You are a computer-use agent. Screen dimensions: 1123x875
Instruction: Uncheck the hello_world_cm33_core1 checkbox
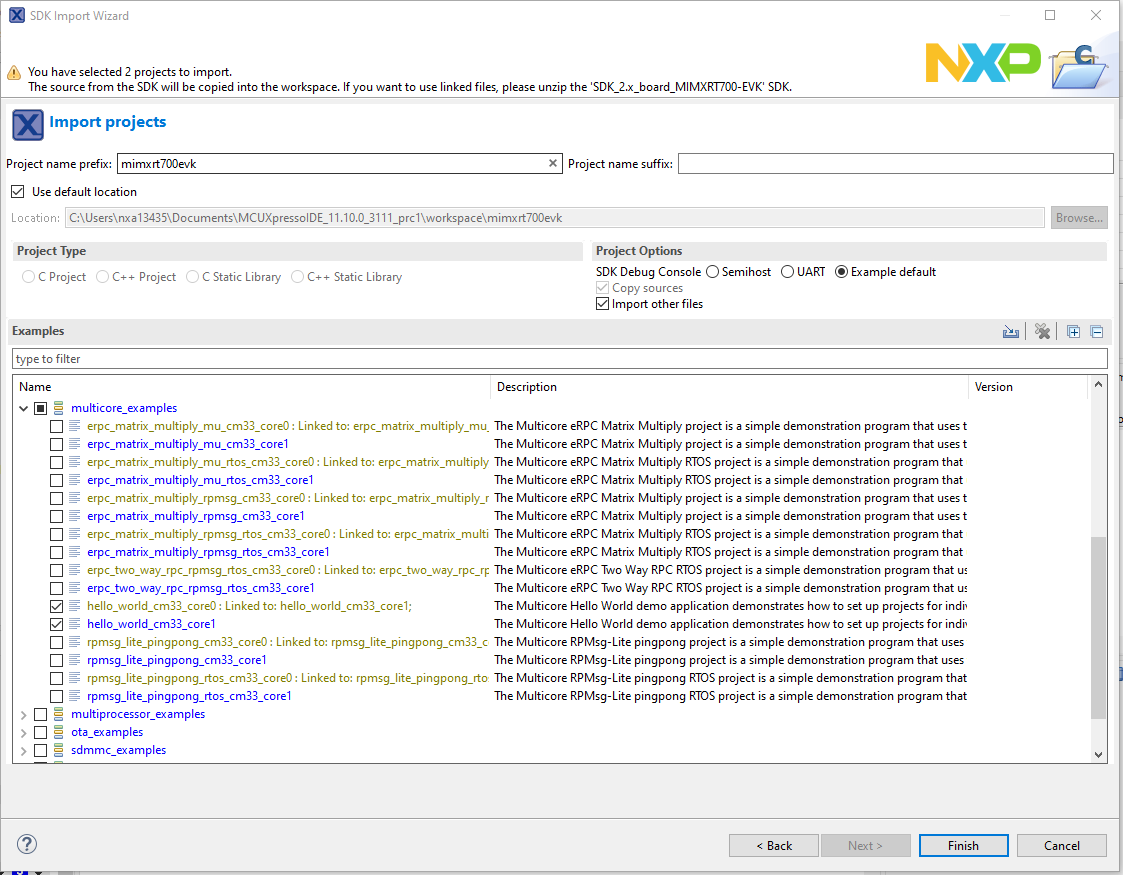click(x=57, y=624)
